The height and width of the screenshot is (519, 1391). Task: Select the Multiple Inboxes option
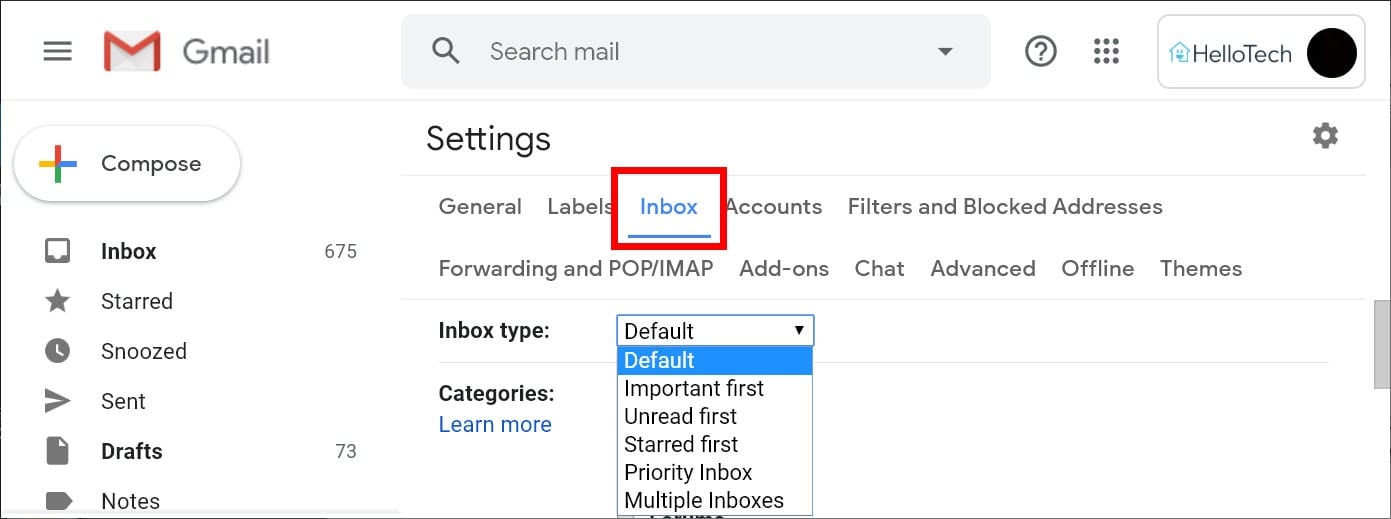(x=704, y=500)
